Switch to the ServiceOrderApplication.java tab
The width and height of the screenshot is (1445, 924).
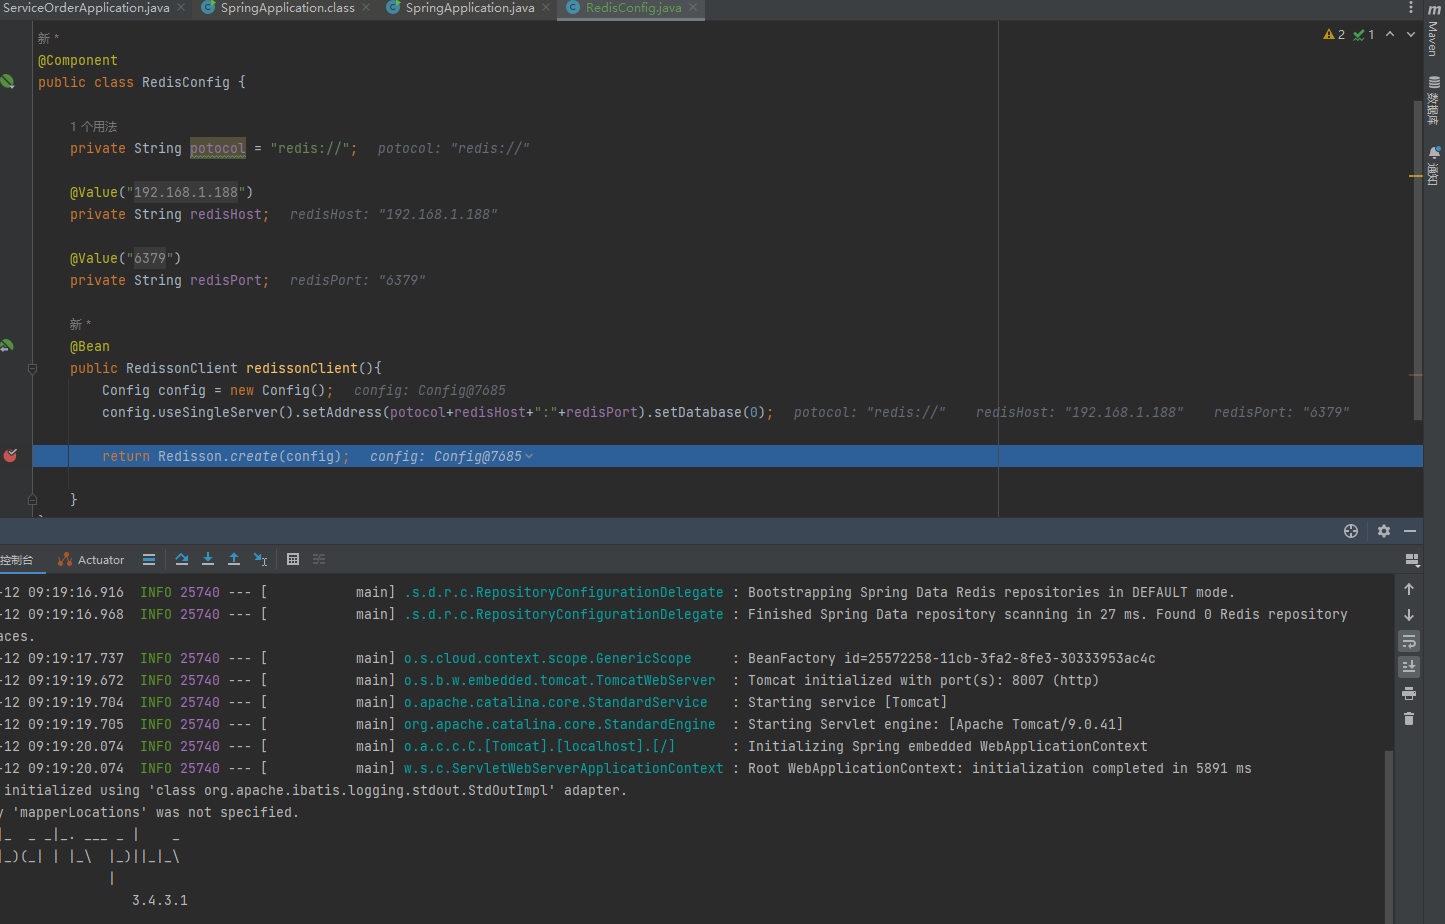(86, 8)
